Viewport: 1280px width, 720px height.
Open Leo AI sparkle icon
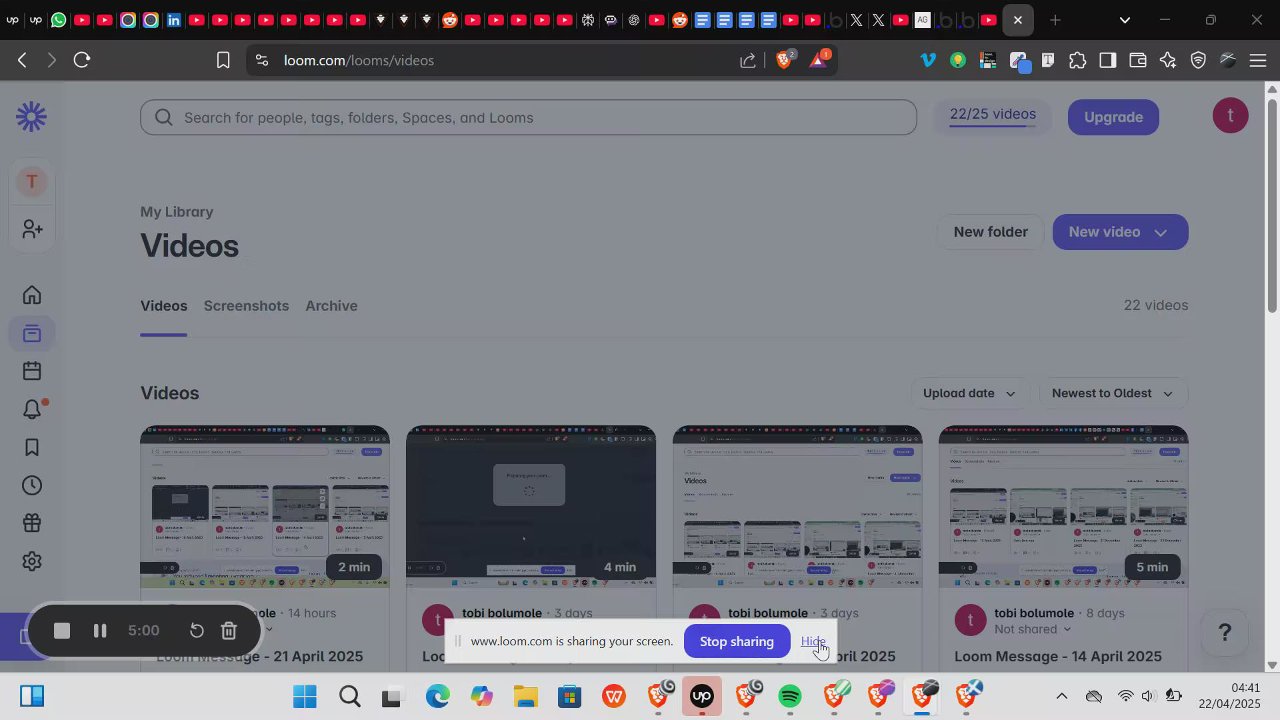click(1168, 60)
